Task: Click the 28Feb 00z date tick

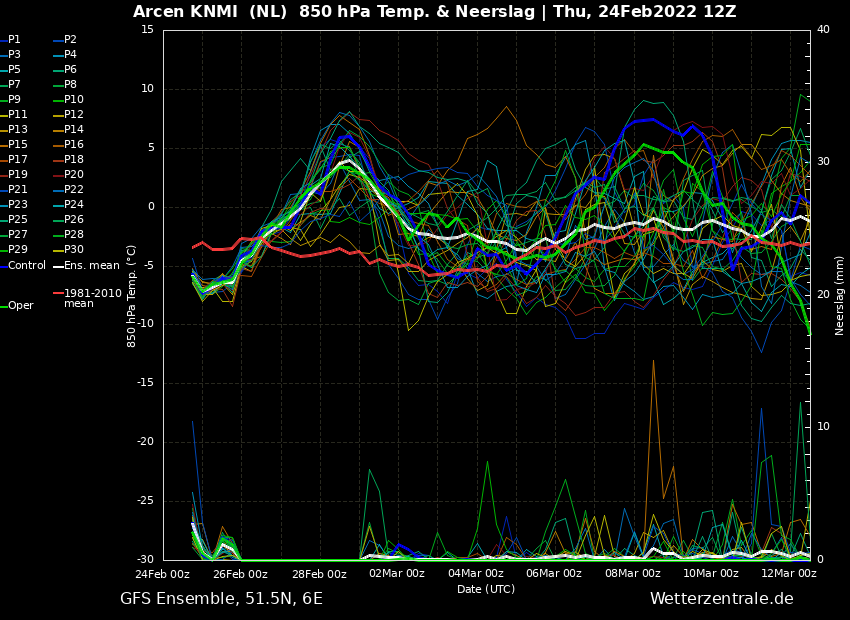Action: coord(319,574)
